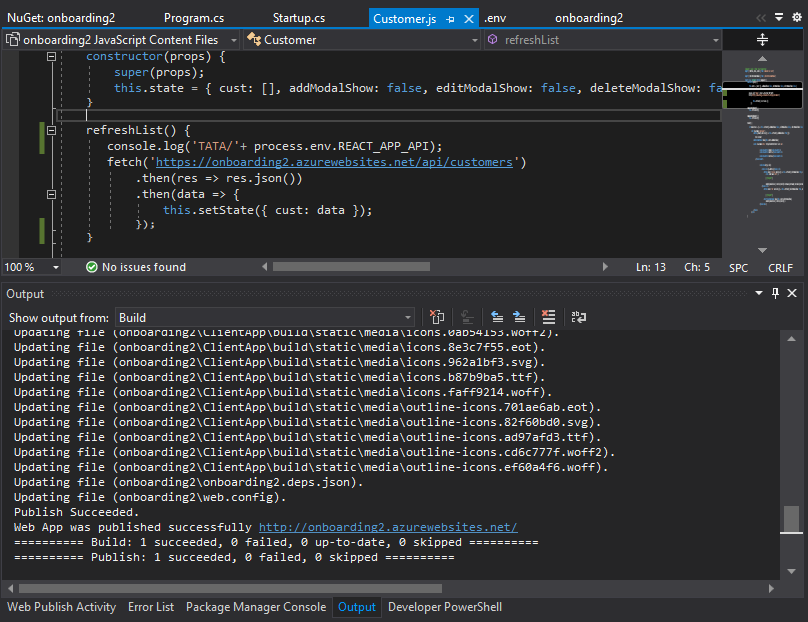Toggle Word Wrap in the Output panel
The width and height of the screenshot is (808, 622).
tap(579, 317)
